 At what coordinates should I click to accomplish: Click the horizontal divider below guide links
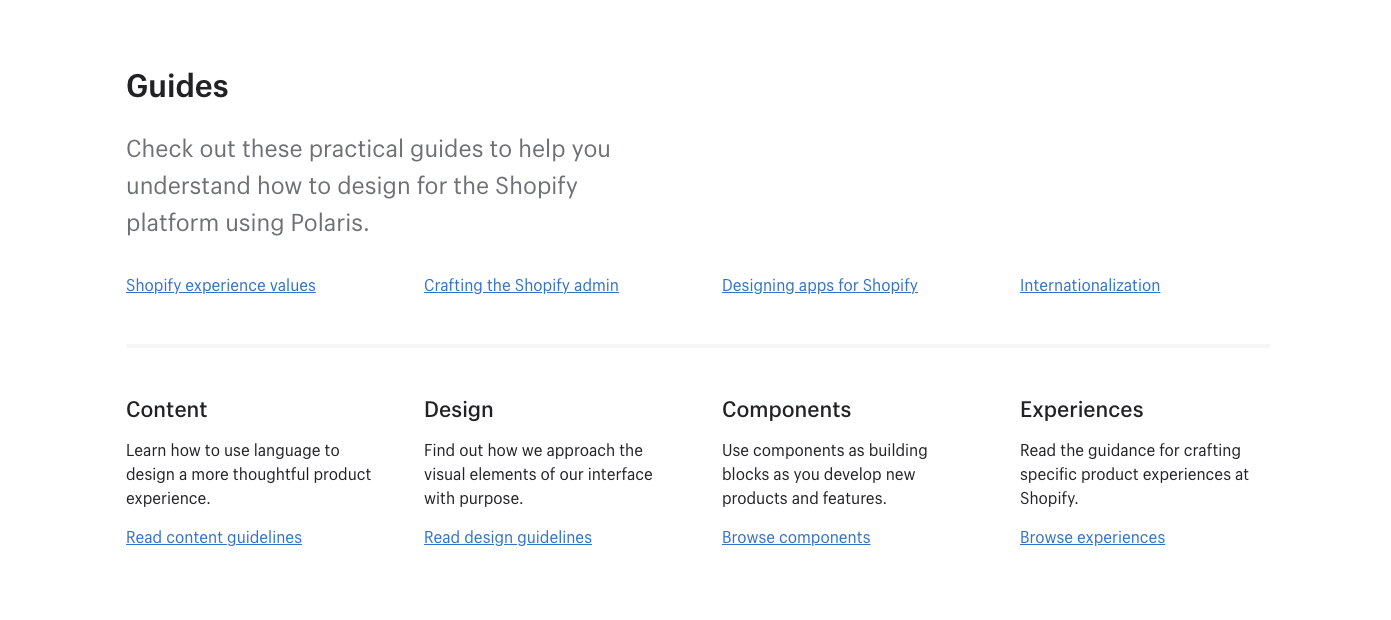[698, 346]
